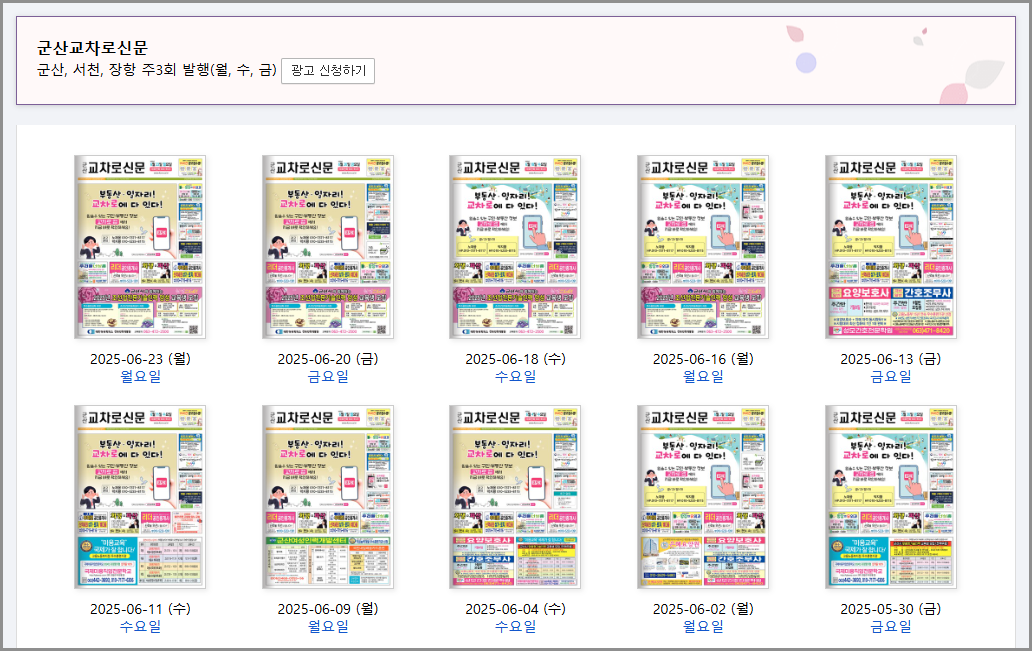
Task: Click the 광고 신청하기 button
Action: pyautogui.click(x=330, y=71)
